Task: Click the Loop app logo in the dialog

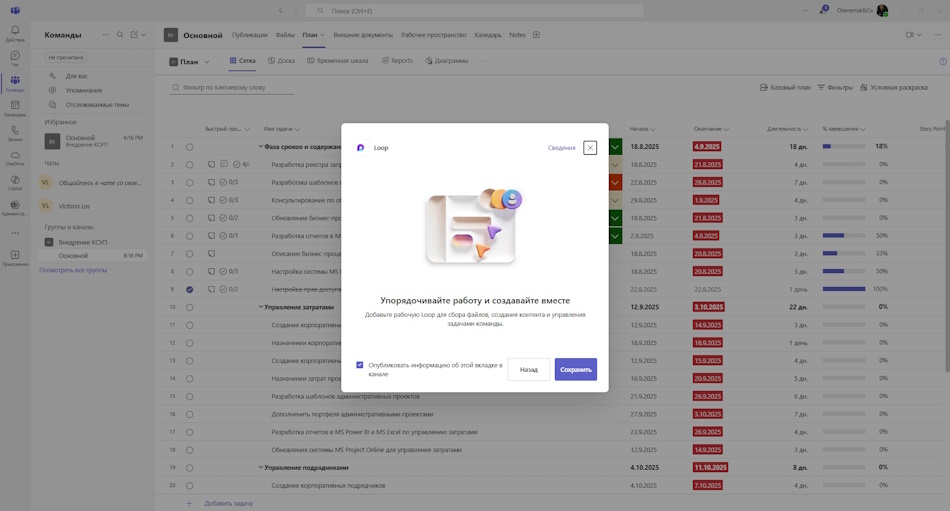Action: (x=360, y=147)
